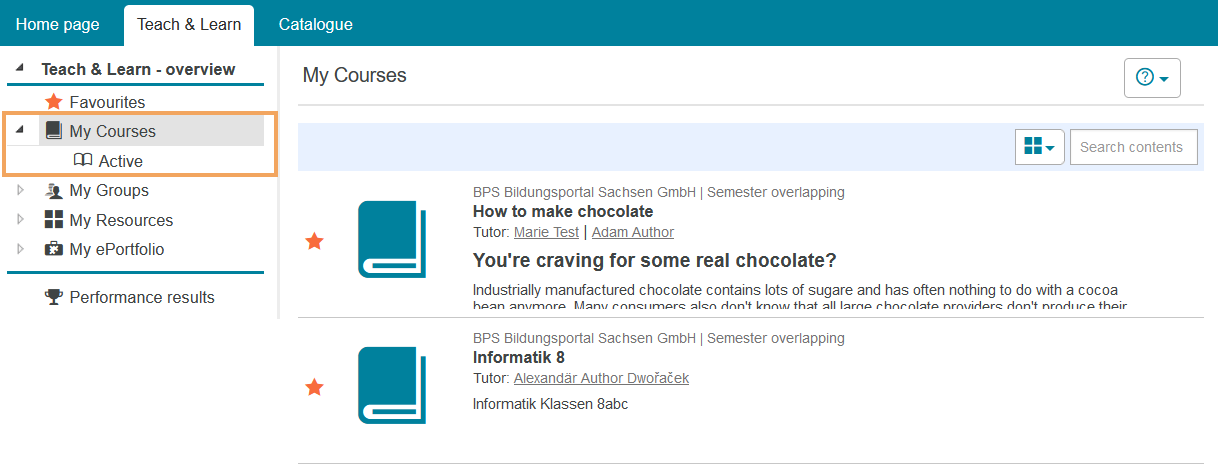This screenshot has height=469, width=1218.
Task: Open My ePortfolio in sidebar
Action: click(117, 249)
